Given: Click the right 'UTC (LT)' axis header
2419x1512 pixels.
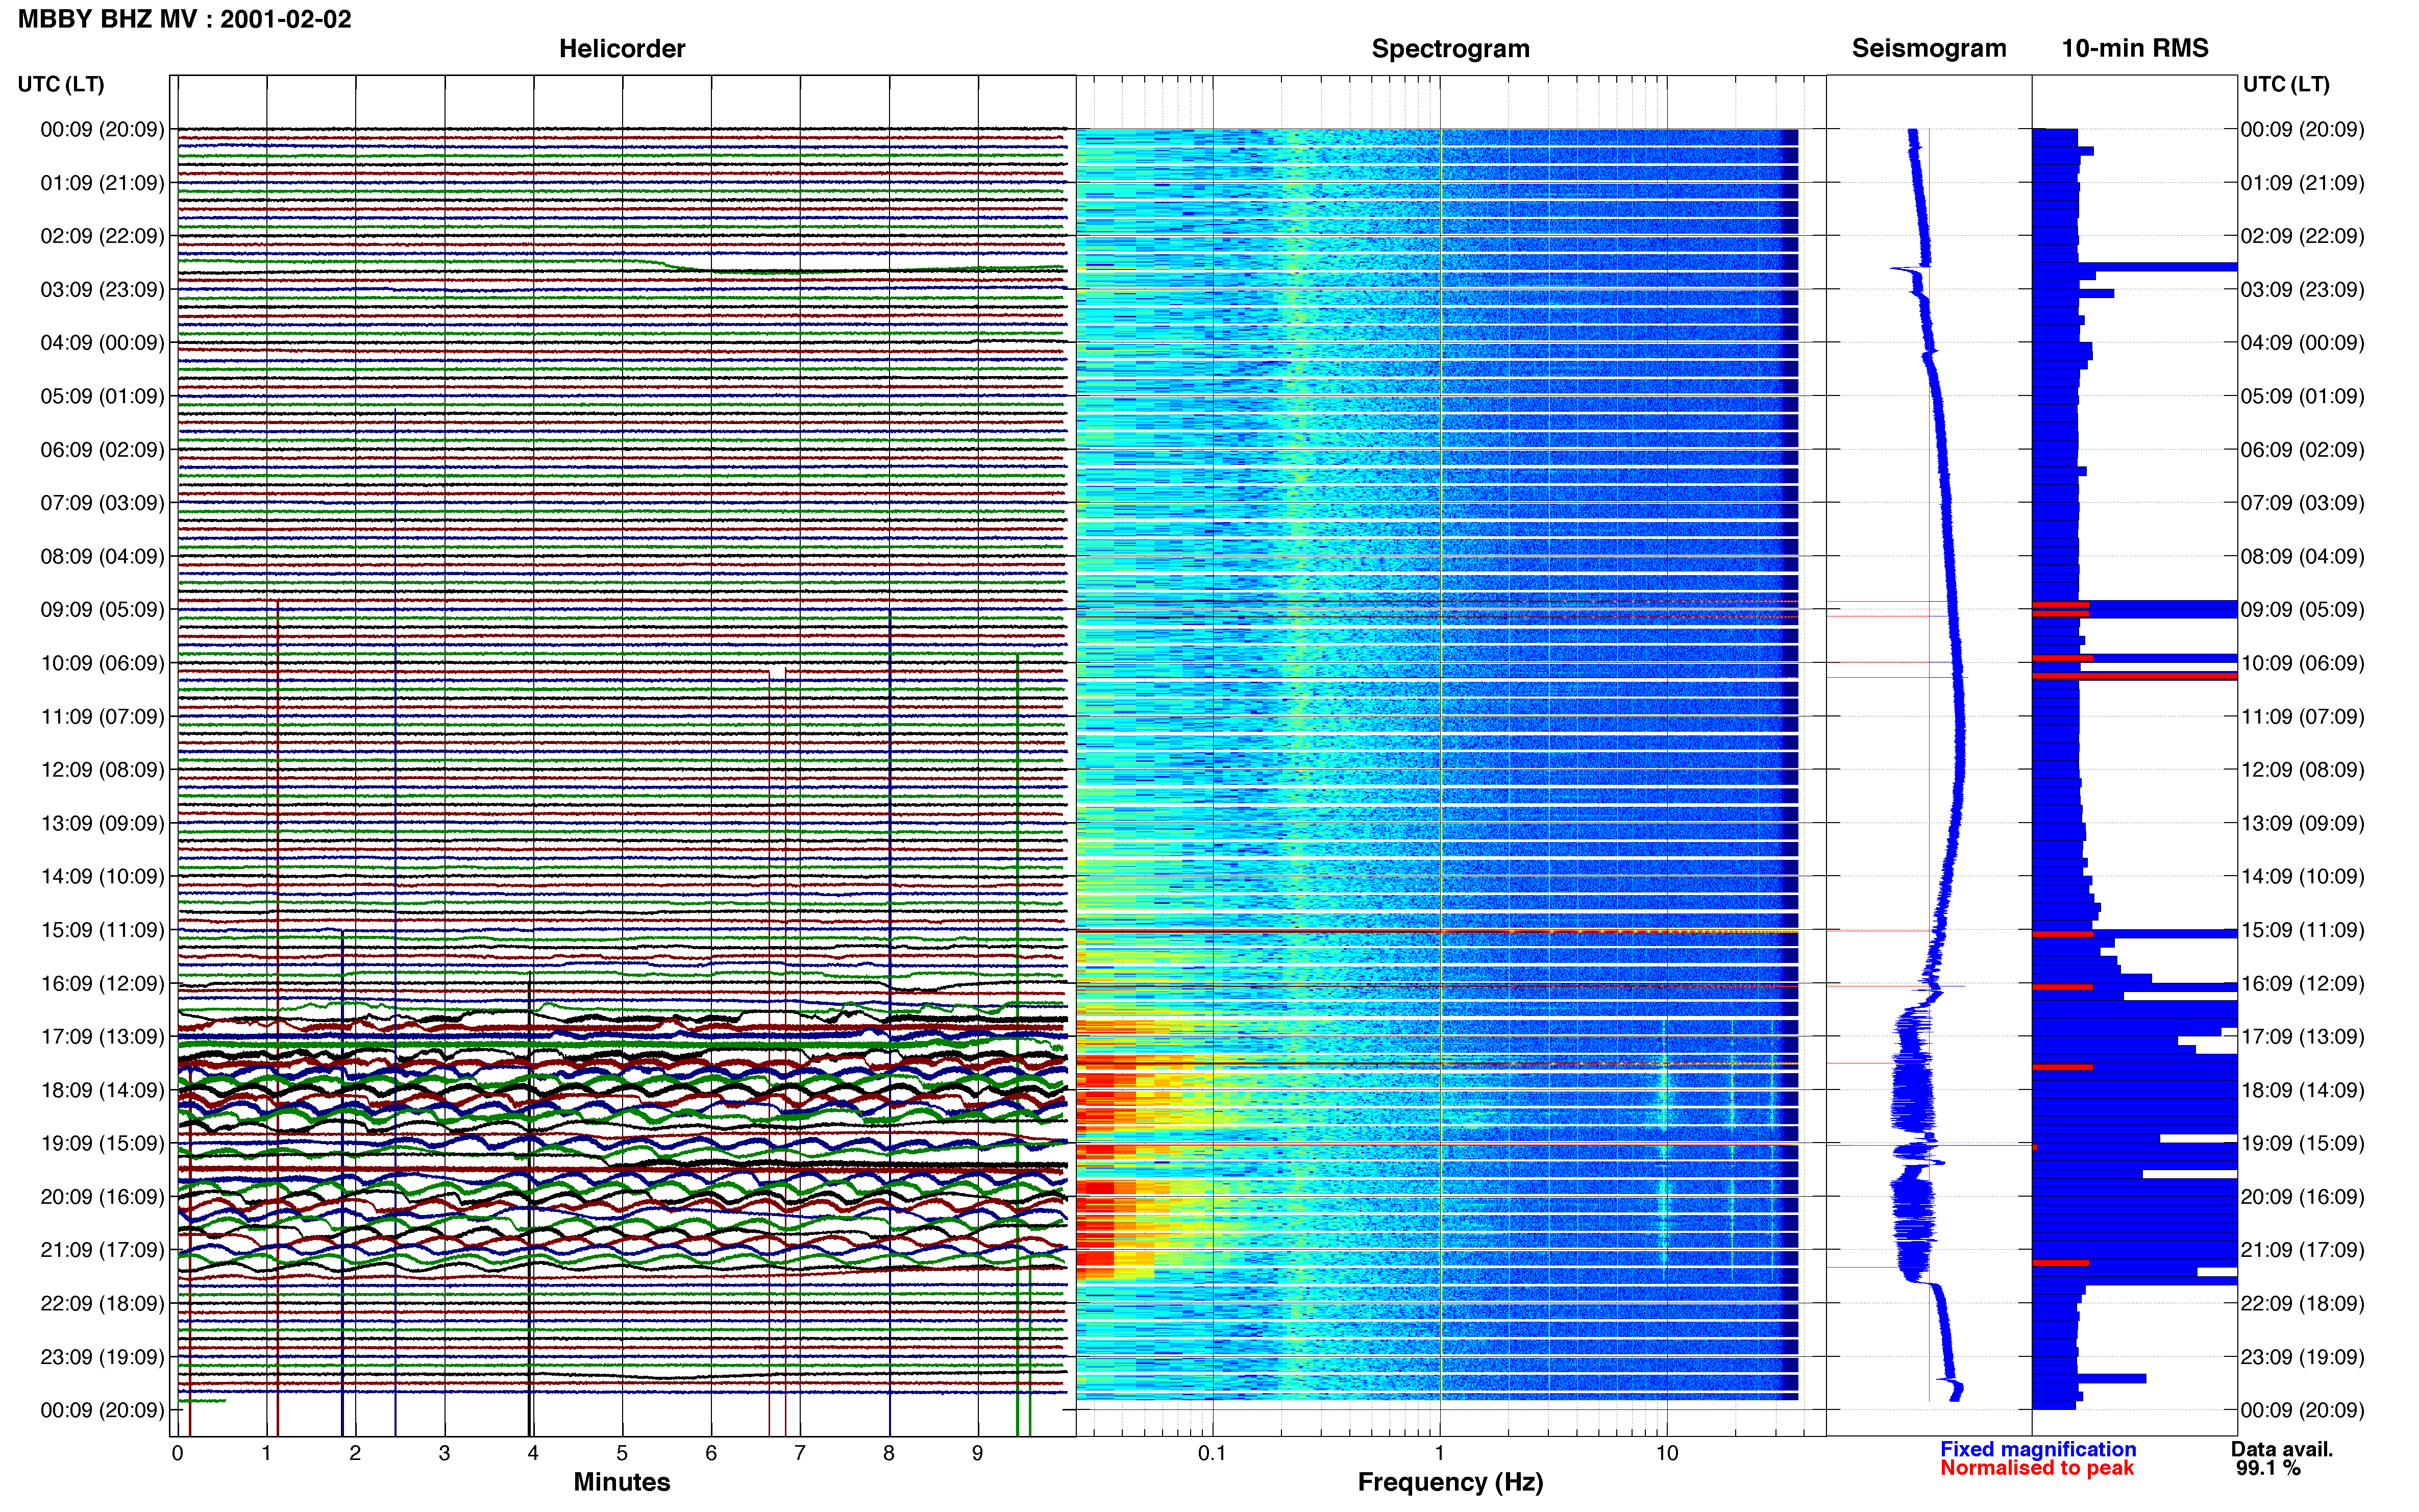Looking at the screenshot, I should (2286, 84).
